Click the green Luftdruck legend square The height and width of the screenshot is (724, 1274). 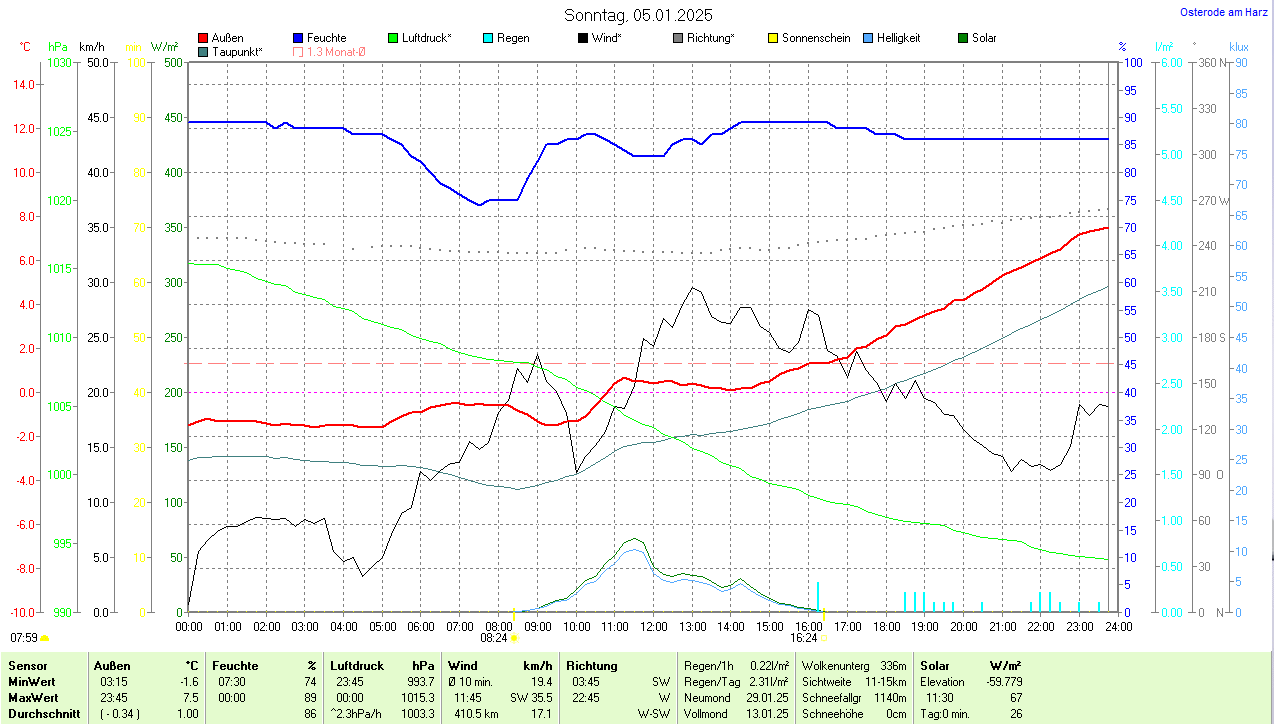[393, 38]
